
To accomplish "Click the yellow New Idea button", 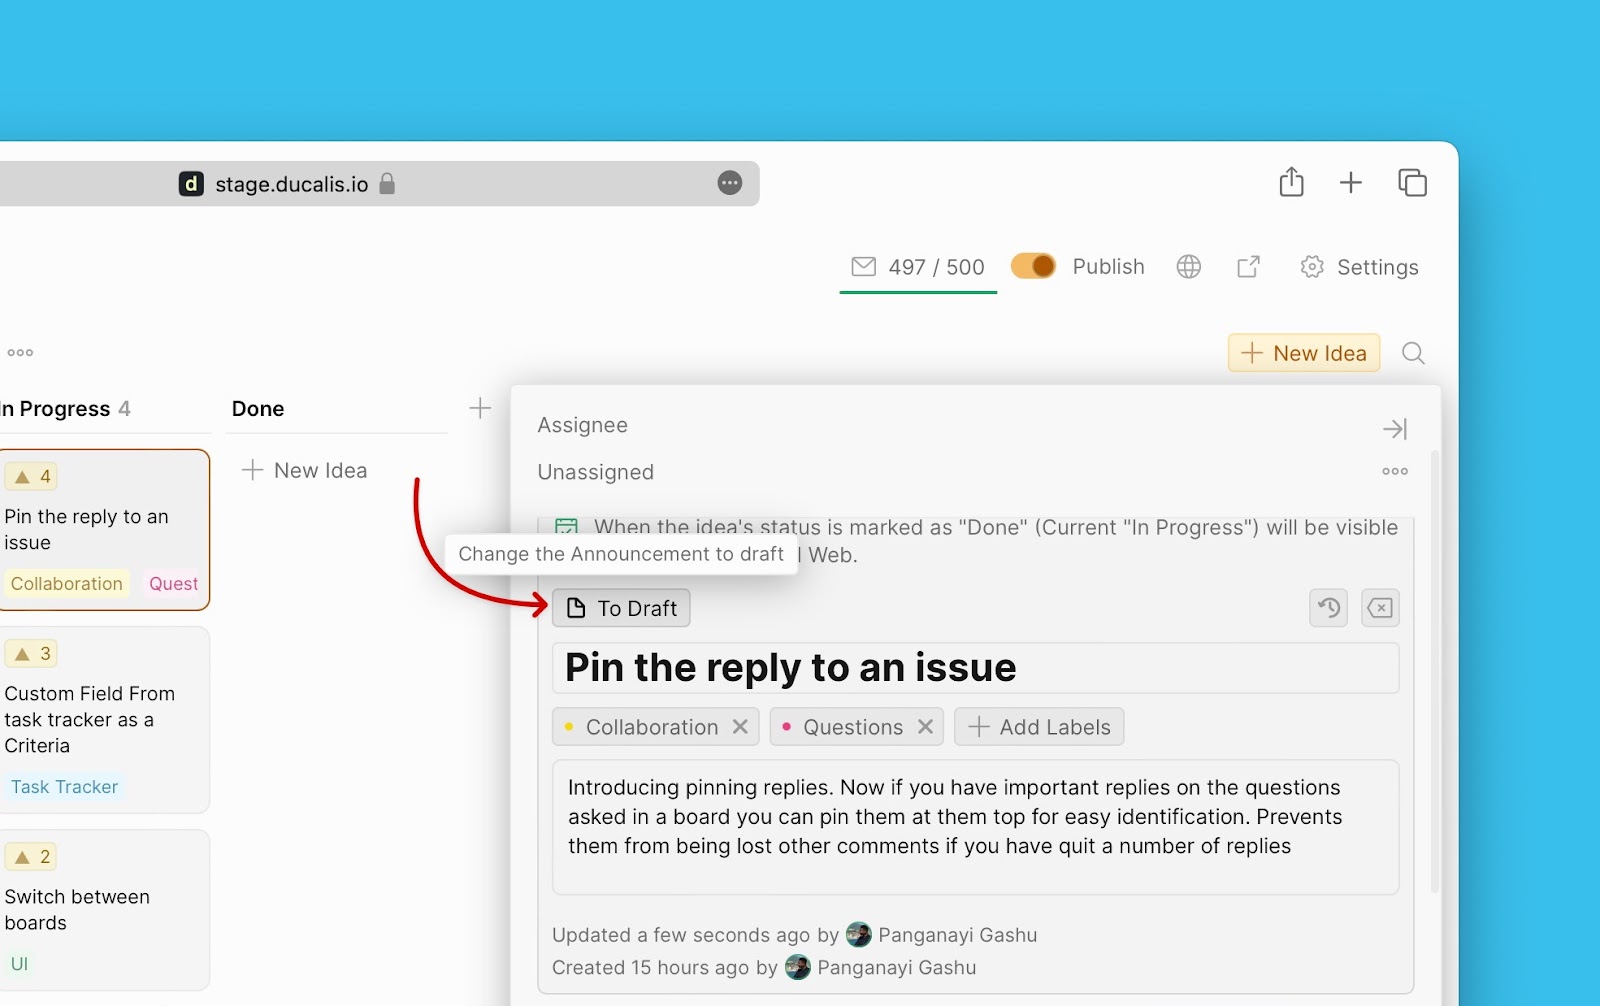I will click(x=1303, y=353).
